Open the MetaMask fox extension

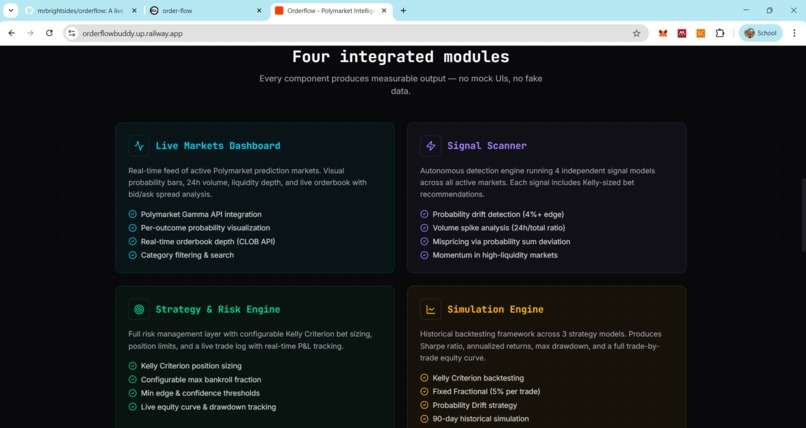coord(663,33)
